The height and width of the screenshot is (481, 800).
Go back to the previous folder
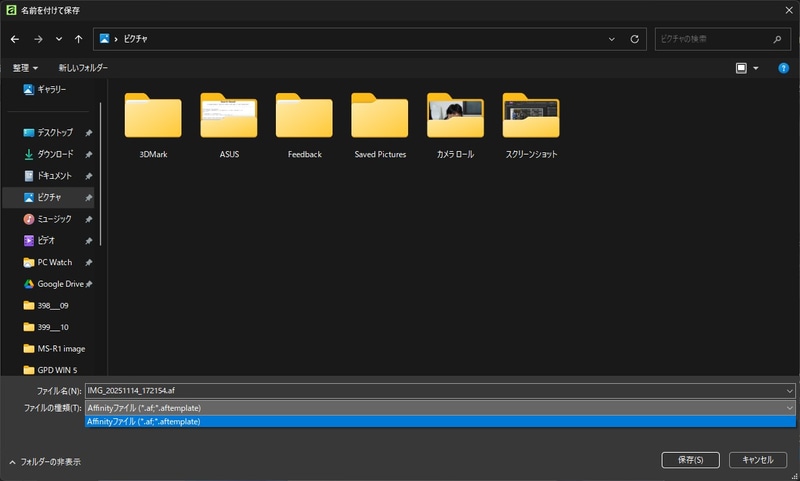pos(15,39)
